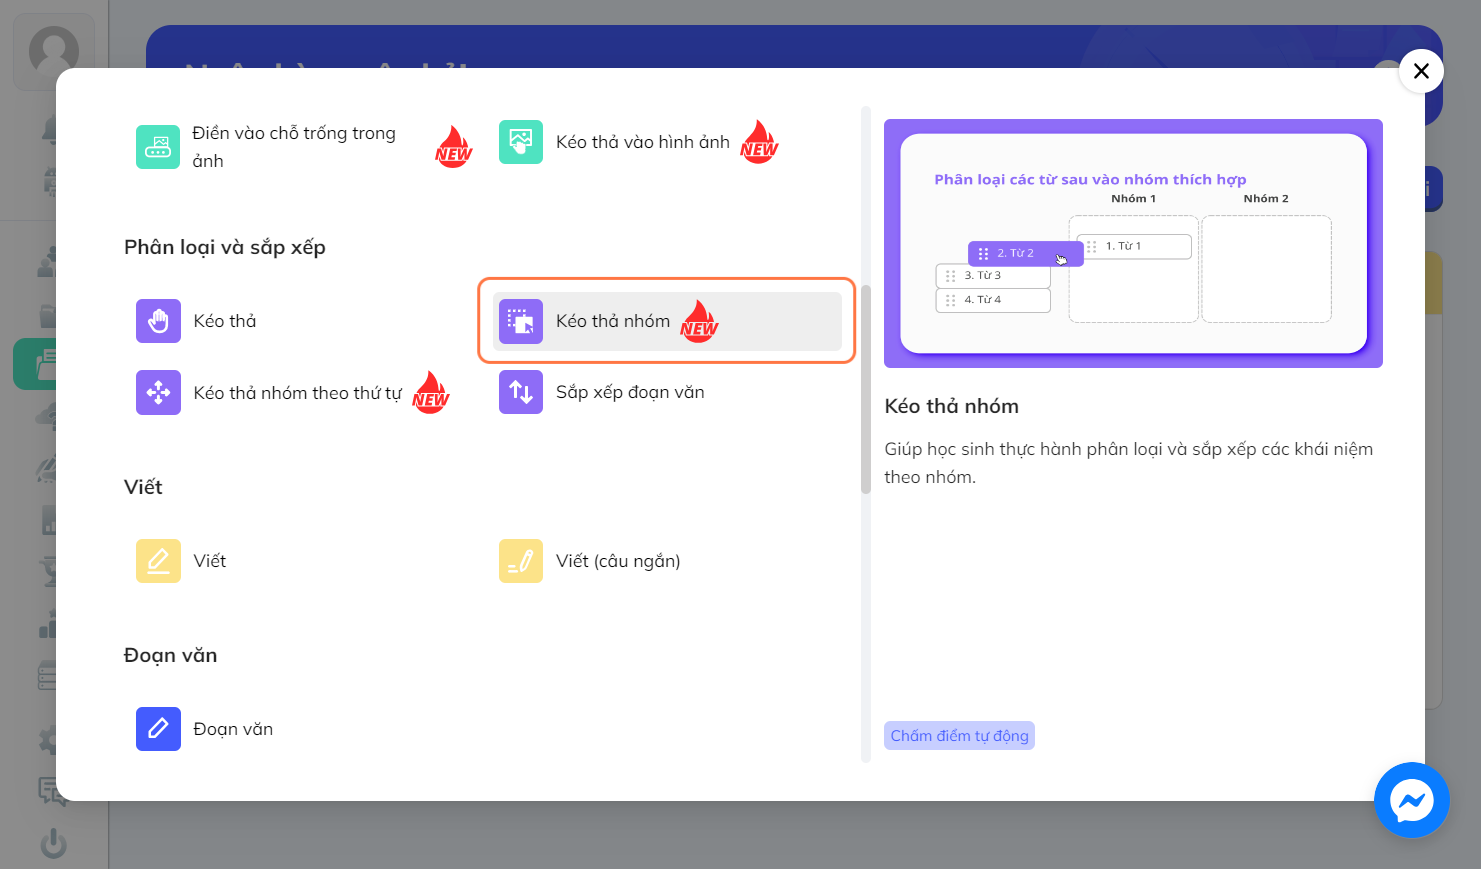Click the Viết option label
This screenshot has height=869, width=1481.
coord(210,561)
